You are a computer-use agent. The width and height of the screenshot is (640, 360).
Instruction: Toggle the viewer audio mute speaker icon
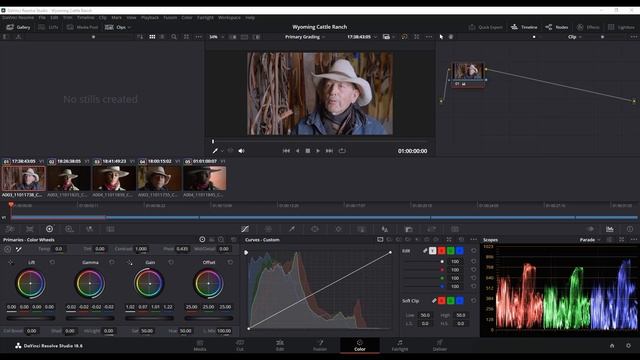(242, 151)
